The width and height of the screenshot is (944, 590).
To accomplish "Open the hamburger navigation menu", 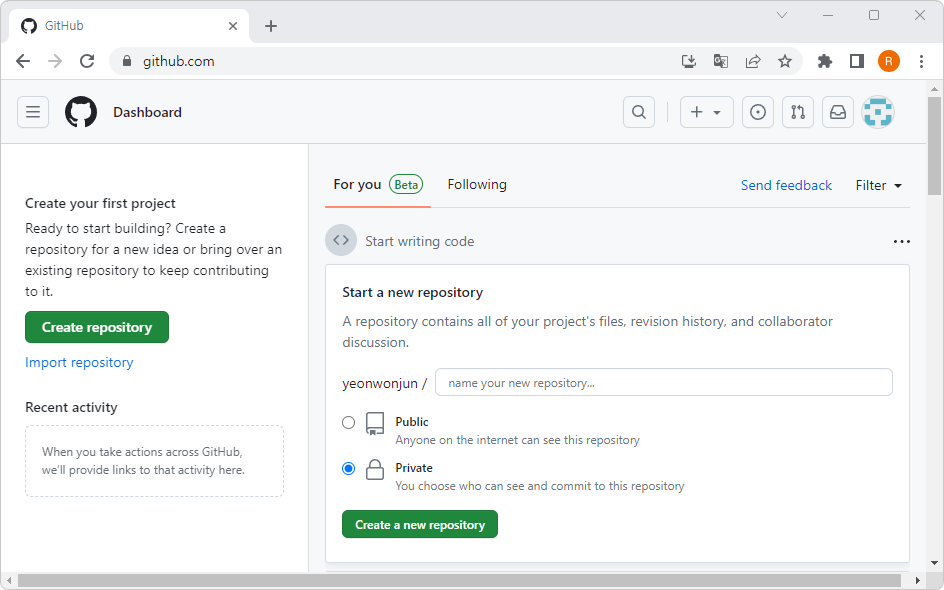I will [x=33, y=112].
